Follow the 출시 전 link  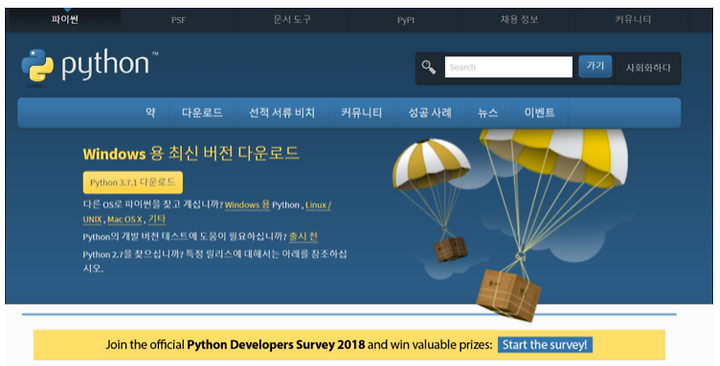click(x=303, y=237)
